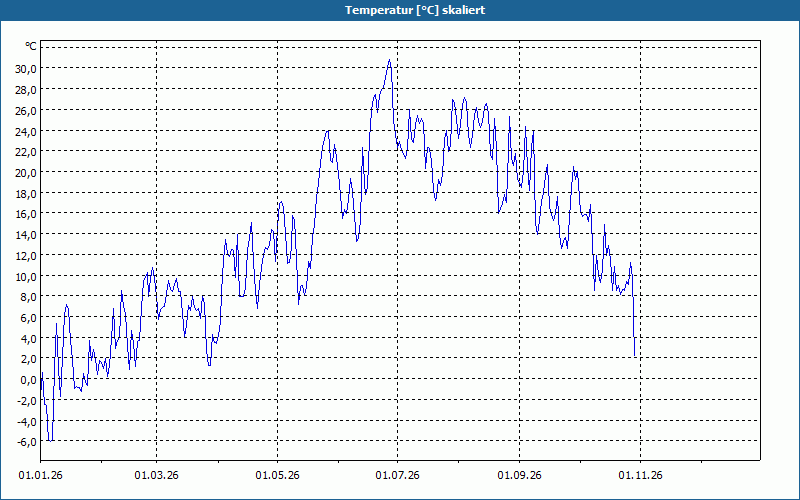Select the 30,0 y-axis label
Image resolution: width=800 pixels, height=500 pixels.
(x=26, y=69)
